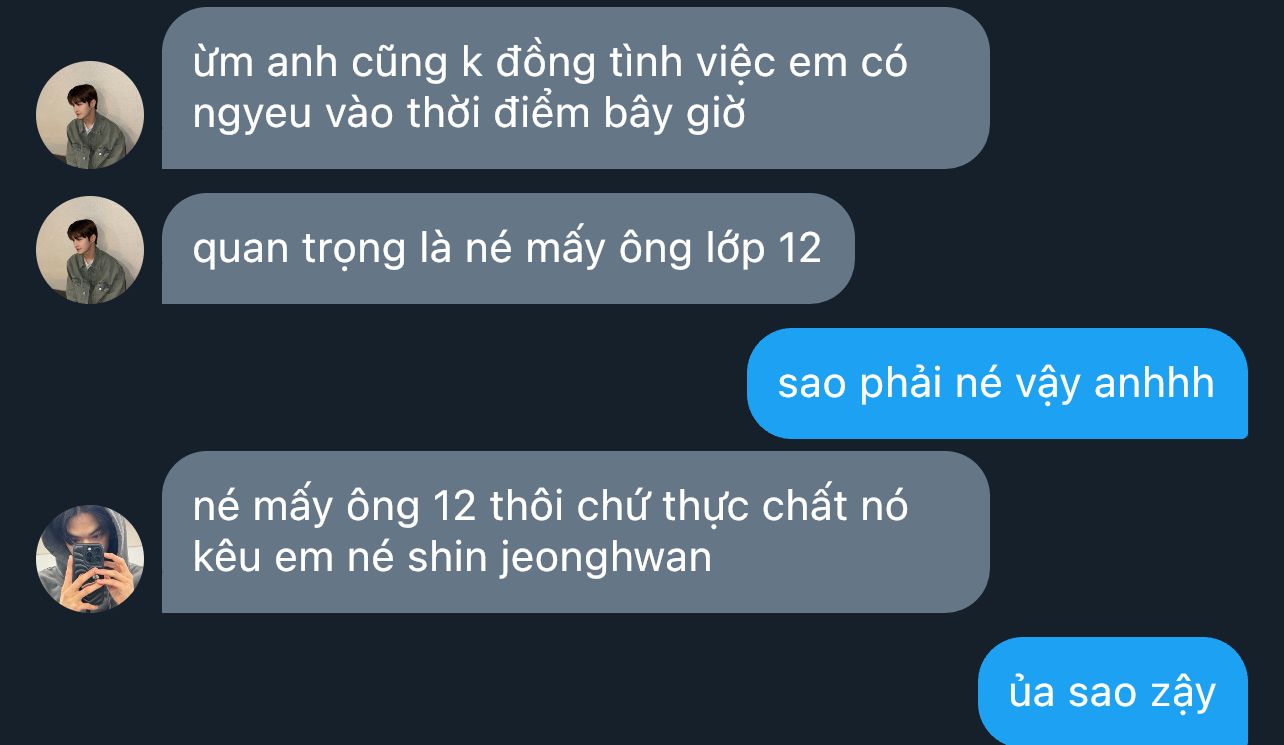This screenshot has width=1284, height=745.
Task: Click the word 'anhhh' in the blue bubble
Action: 1154,383
